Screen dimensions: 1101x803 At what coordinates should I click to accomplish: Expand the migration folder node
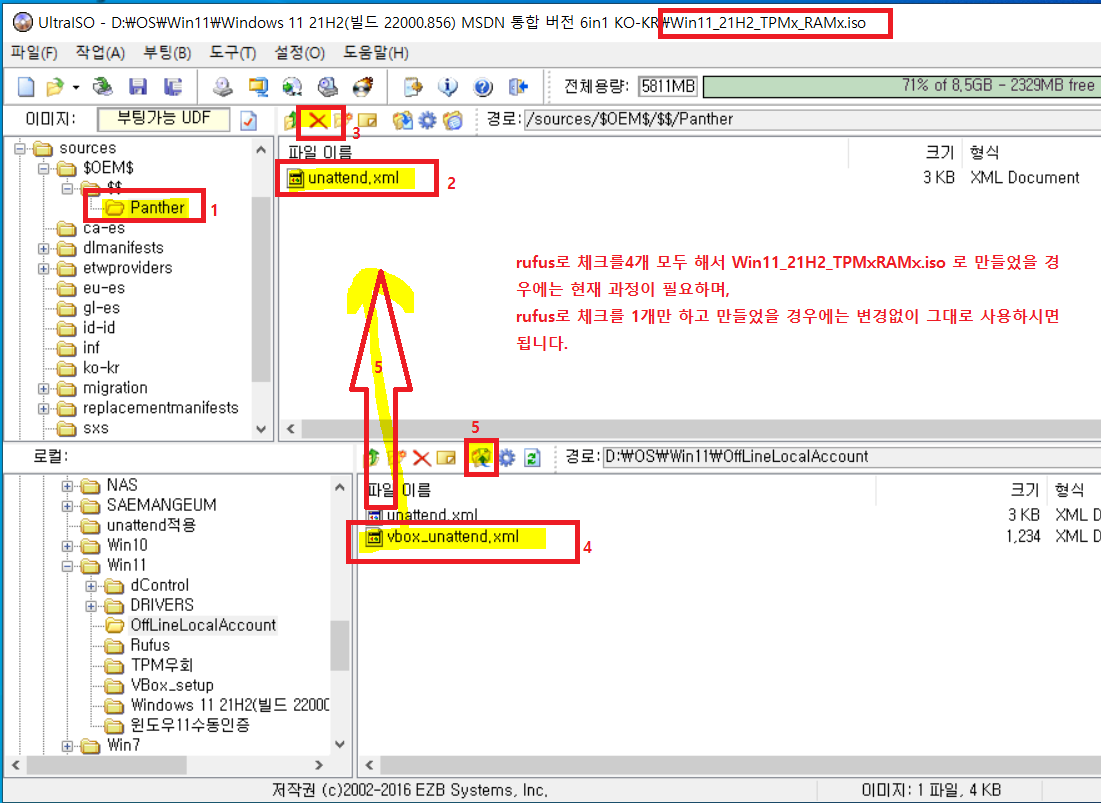pyautogui.click(x=44, y=388)
